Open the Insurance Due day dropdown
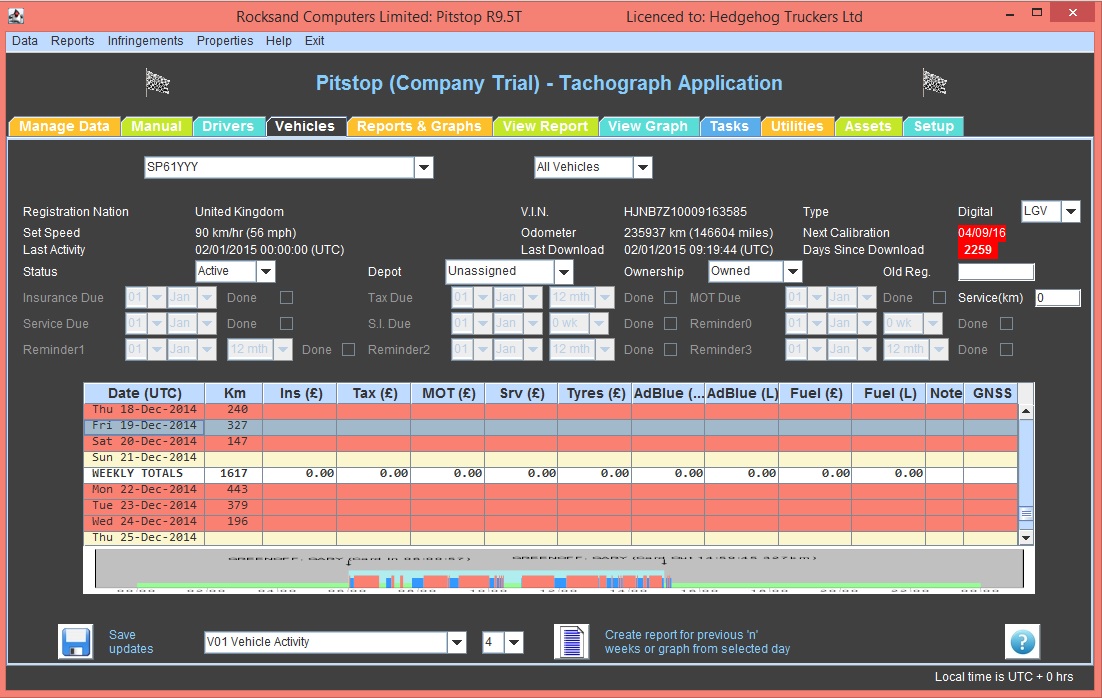Viewport: 1102px width, 698px height. pyautogui.click(x=157, y=297)
